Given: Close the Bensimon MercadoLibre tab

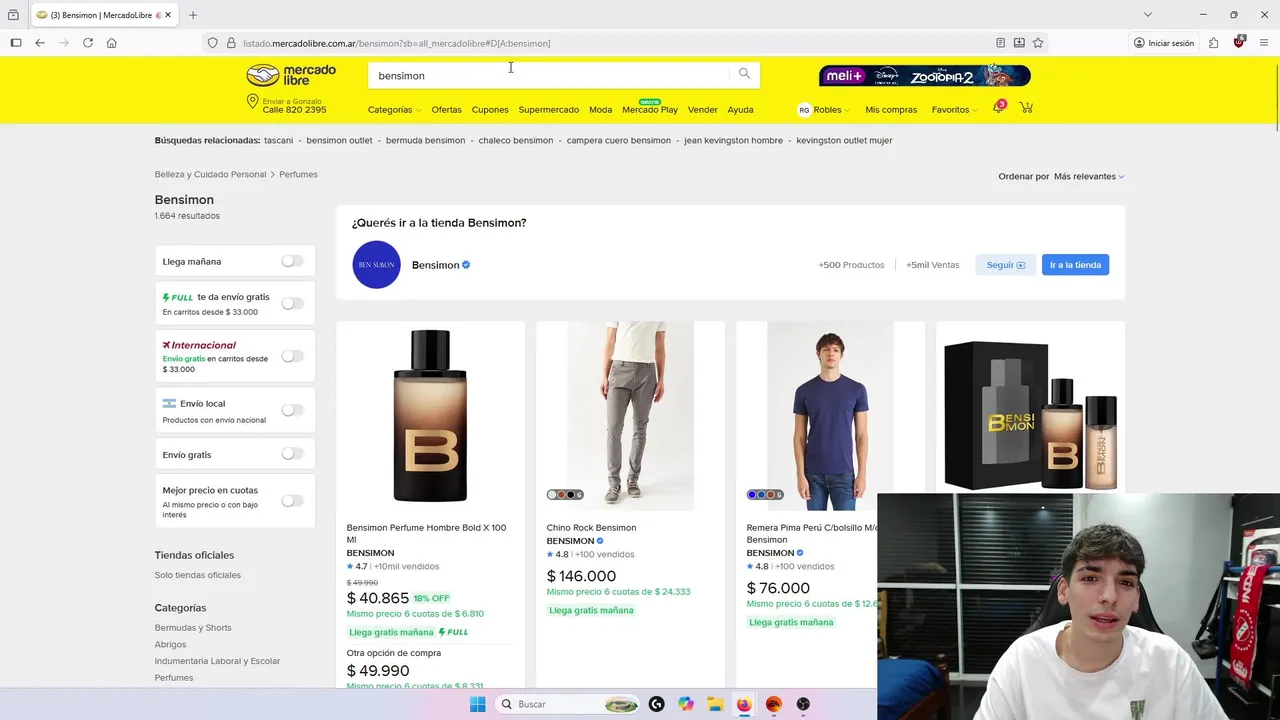Looking at the screenshot, I should pyautogui.click(x=168, y=15).
